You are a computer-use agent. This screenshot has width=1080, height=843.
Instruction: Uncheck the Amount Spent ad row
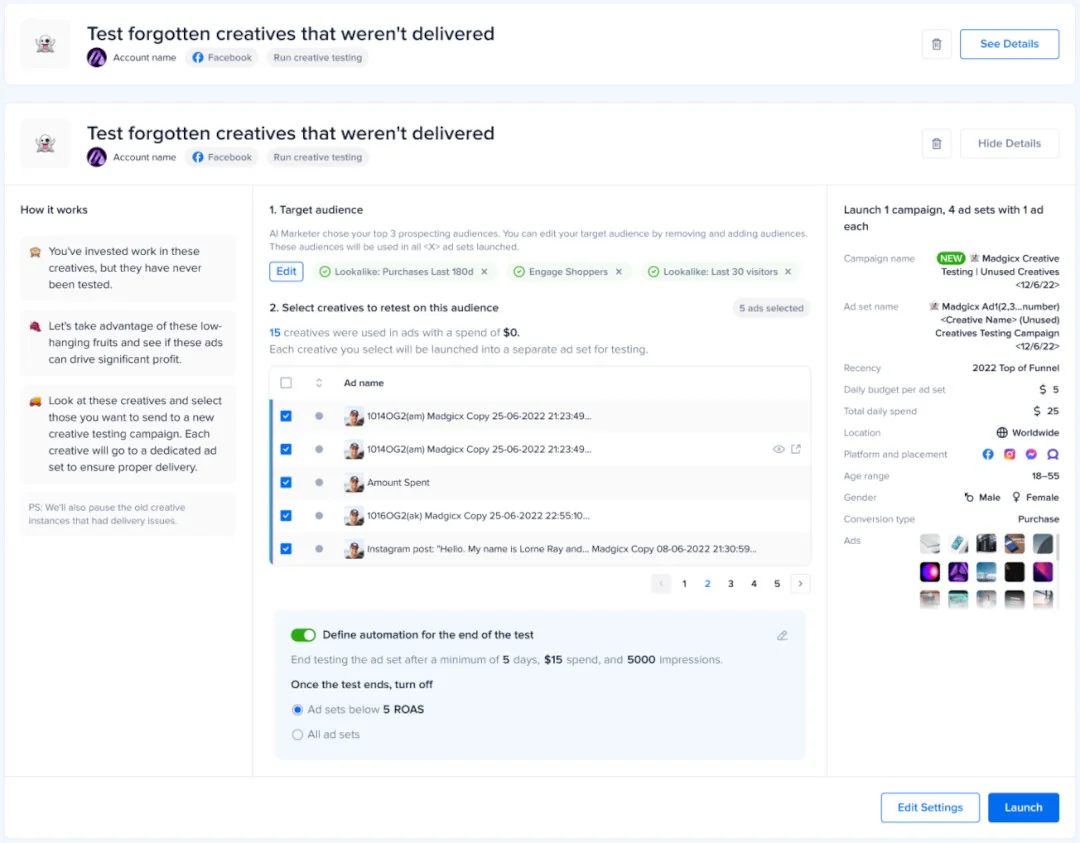point(286,482)
